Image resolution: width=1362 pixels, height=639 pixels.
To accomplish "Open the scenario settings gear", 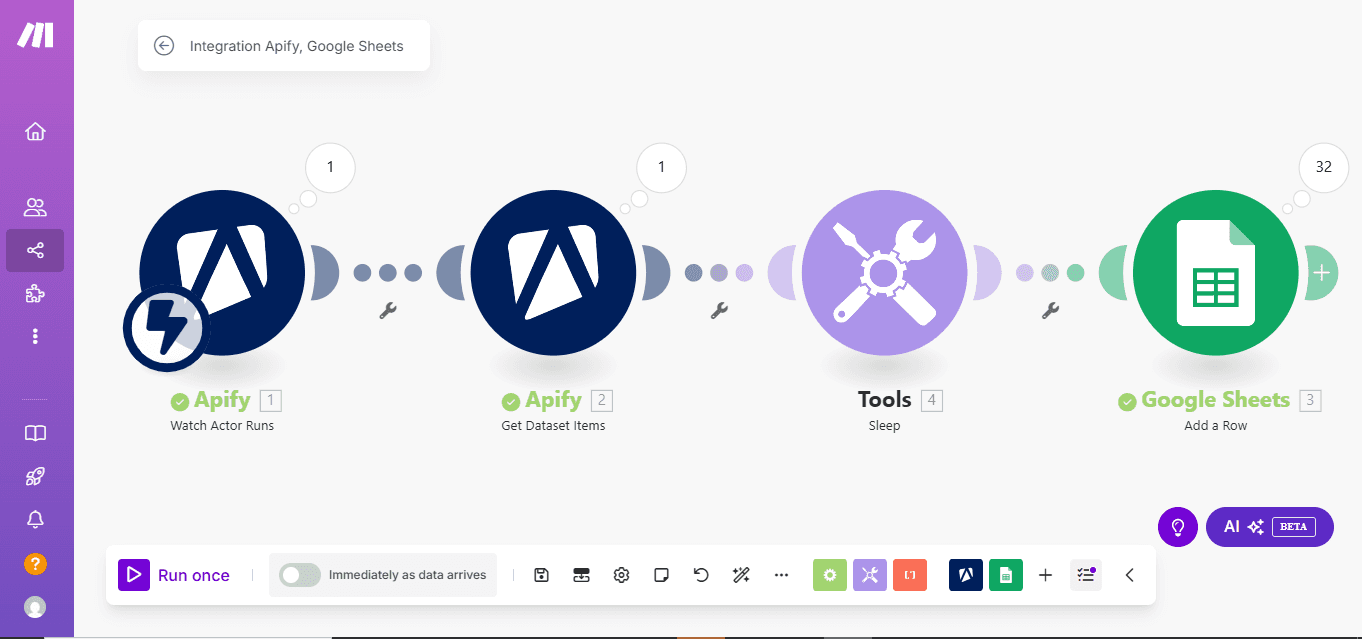I will [x=621, y=575].
